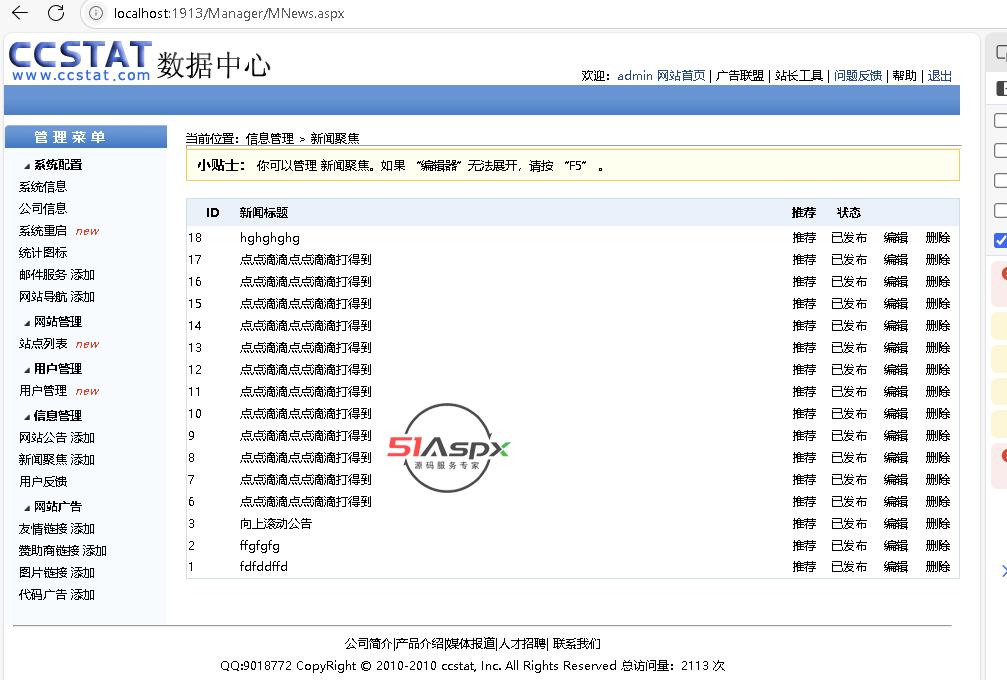
Task: Open 媒体报道 footer link
Action: click(471, 643)
